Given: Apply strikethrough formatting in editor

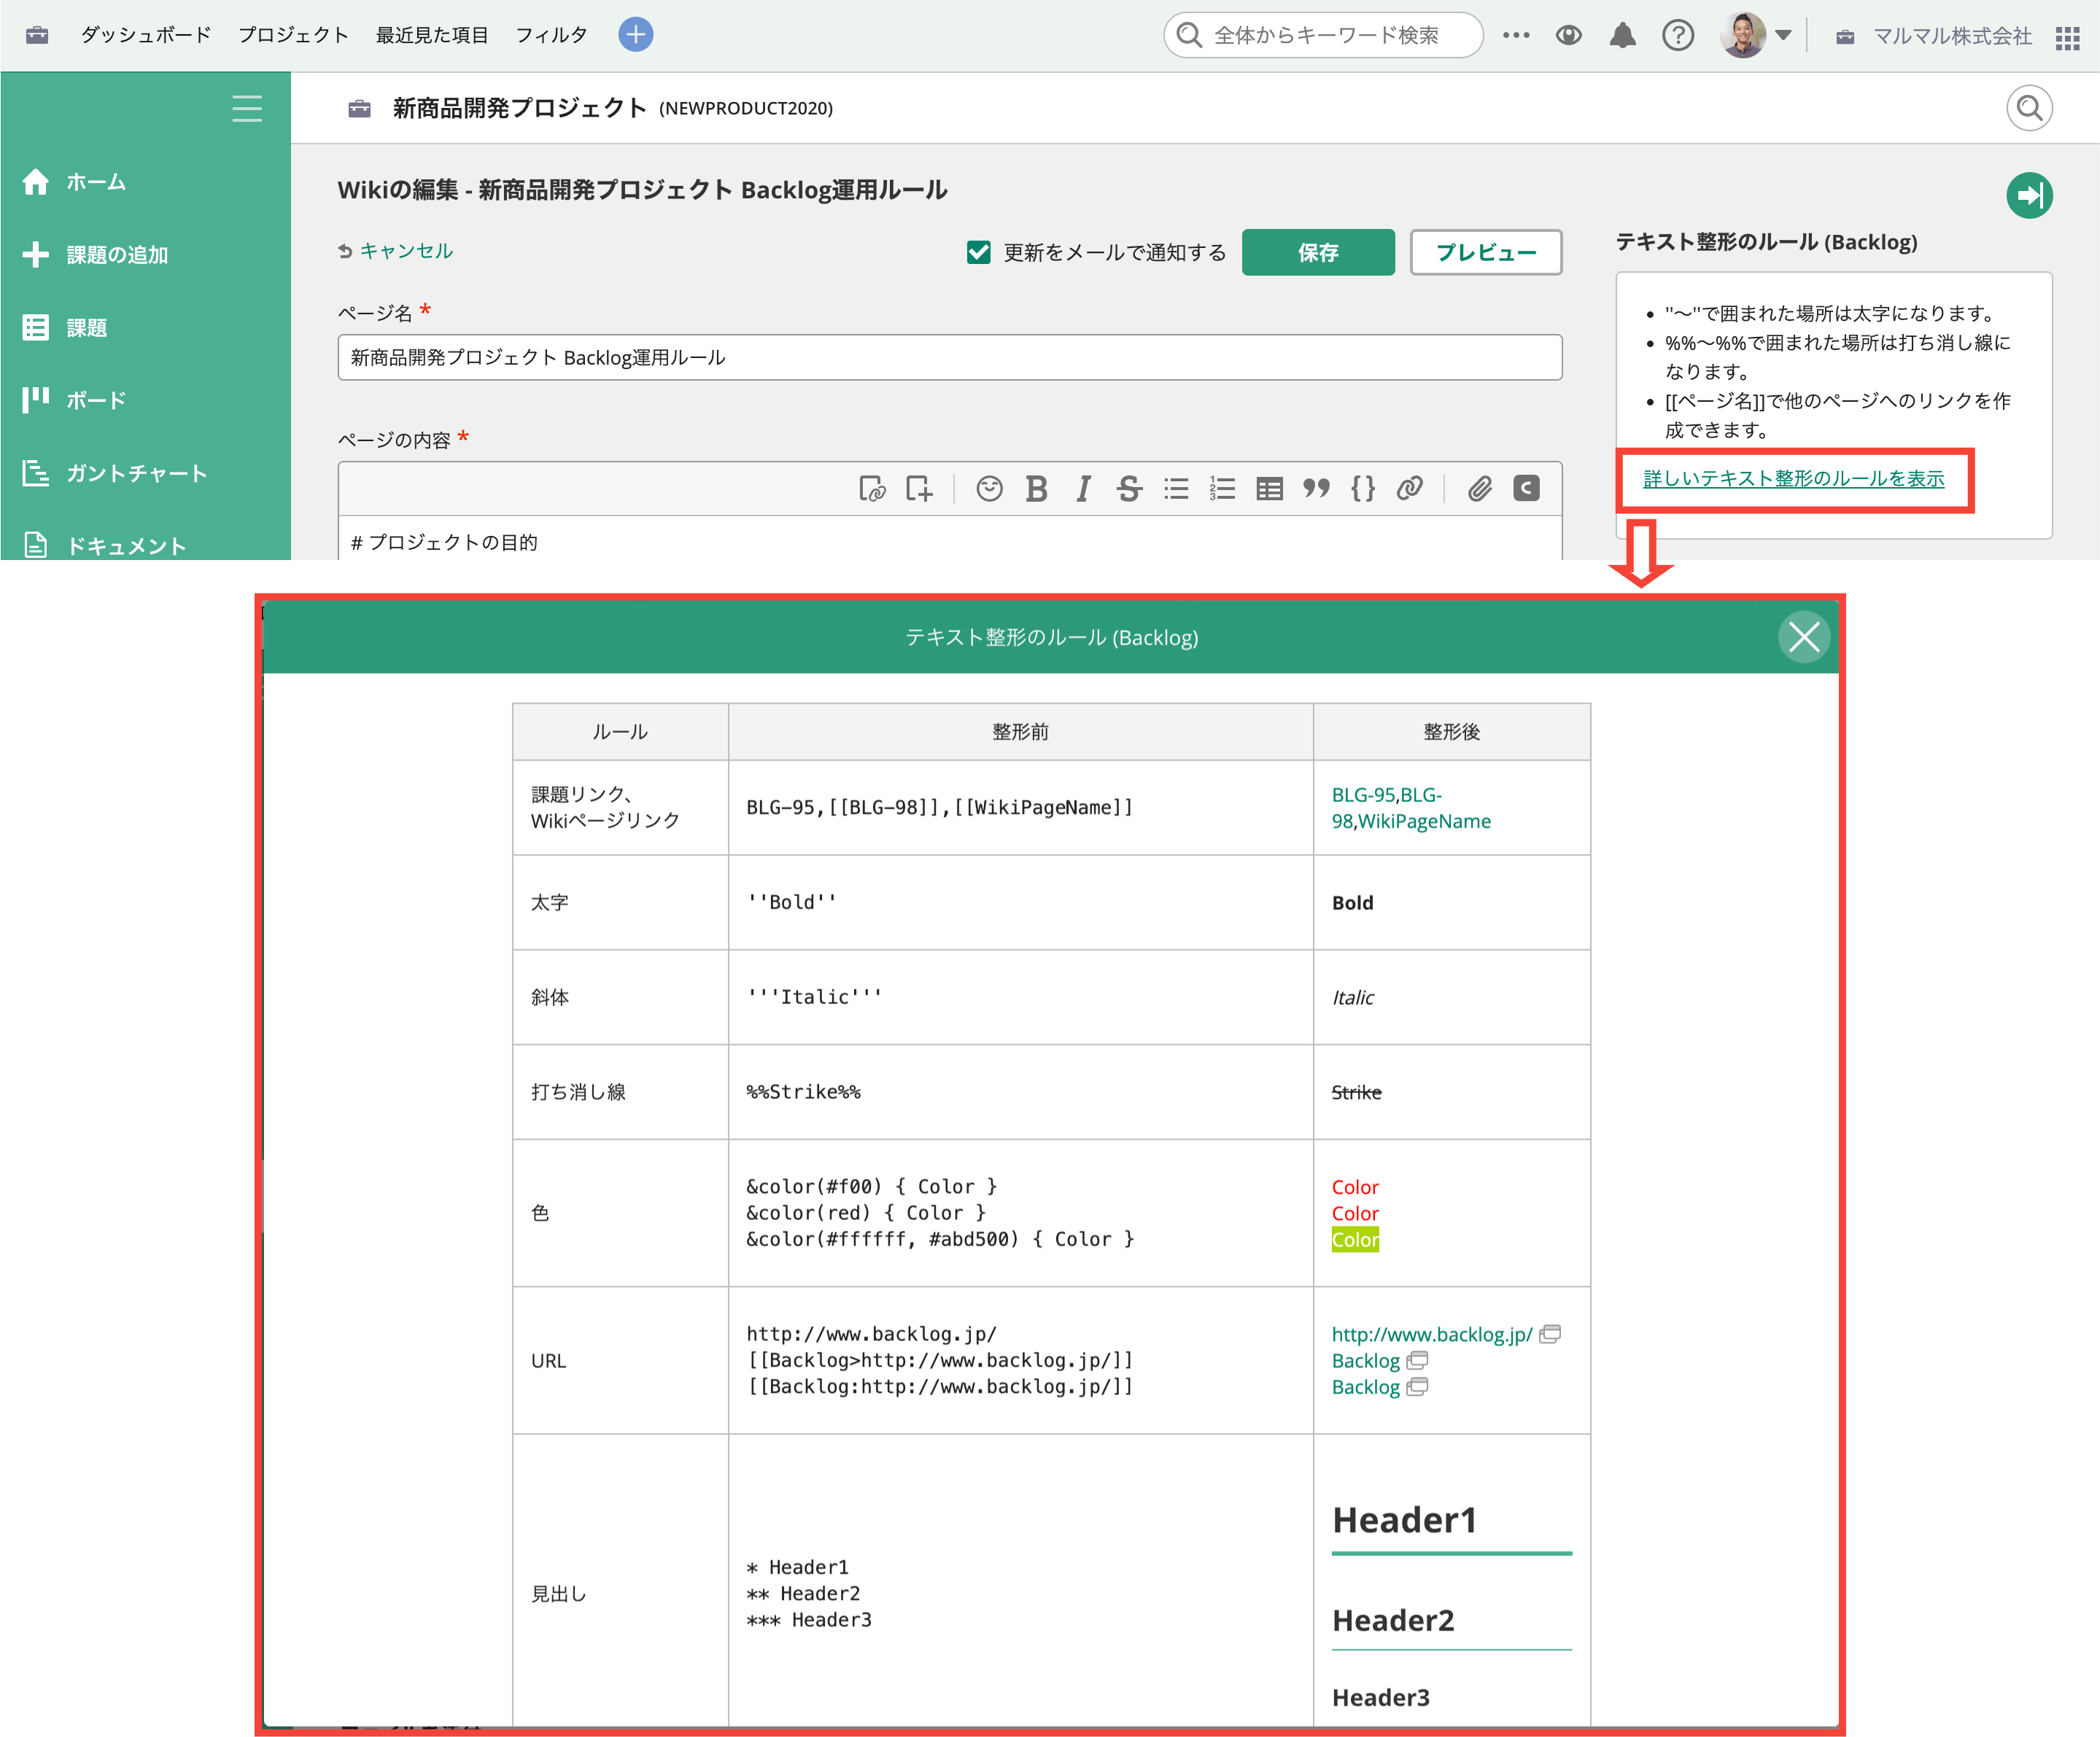Looking at the screenshot, I should (x=1129, y=489).
